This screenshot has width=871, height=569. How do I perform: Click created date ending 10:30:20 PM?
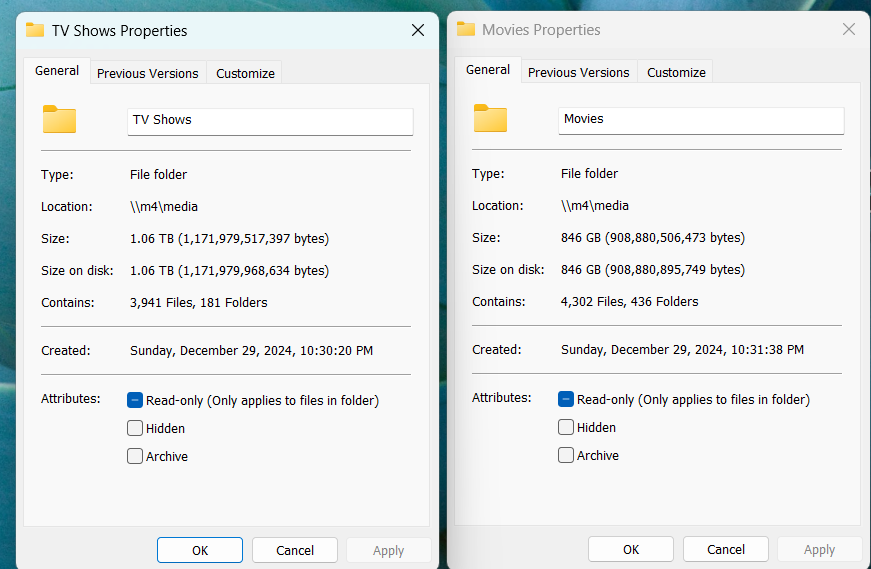coord(252,351)
